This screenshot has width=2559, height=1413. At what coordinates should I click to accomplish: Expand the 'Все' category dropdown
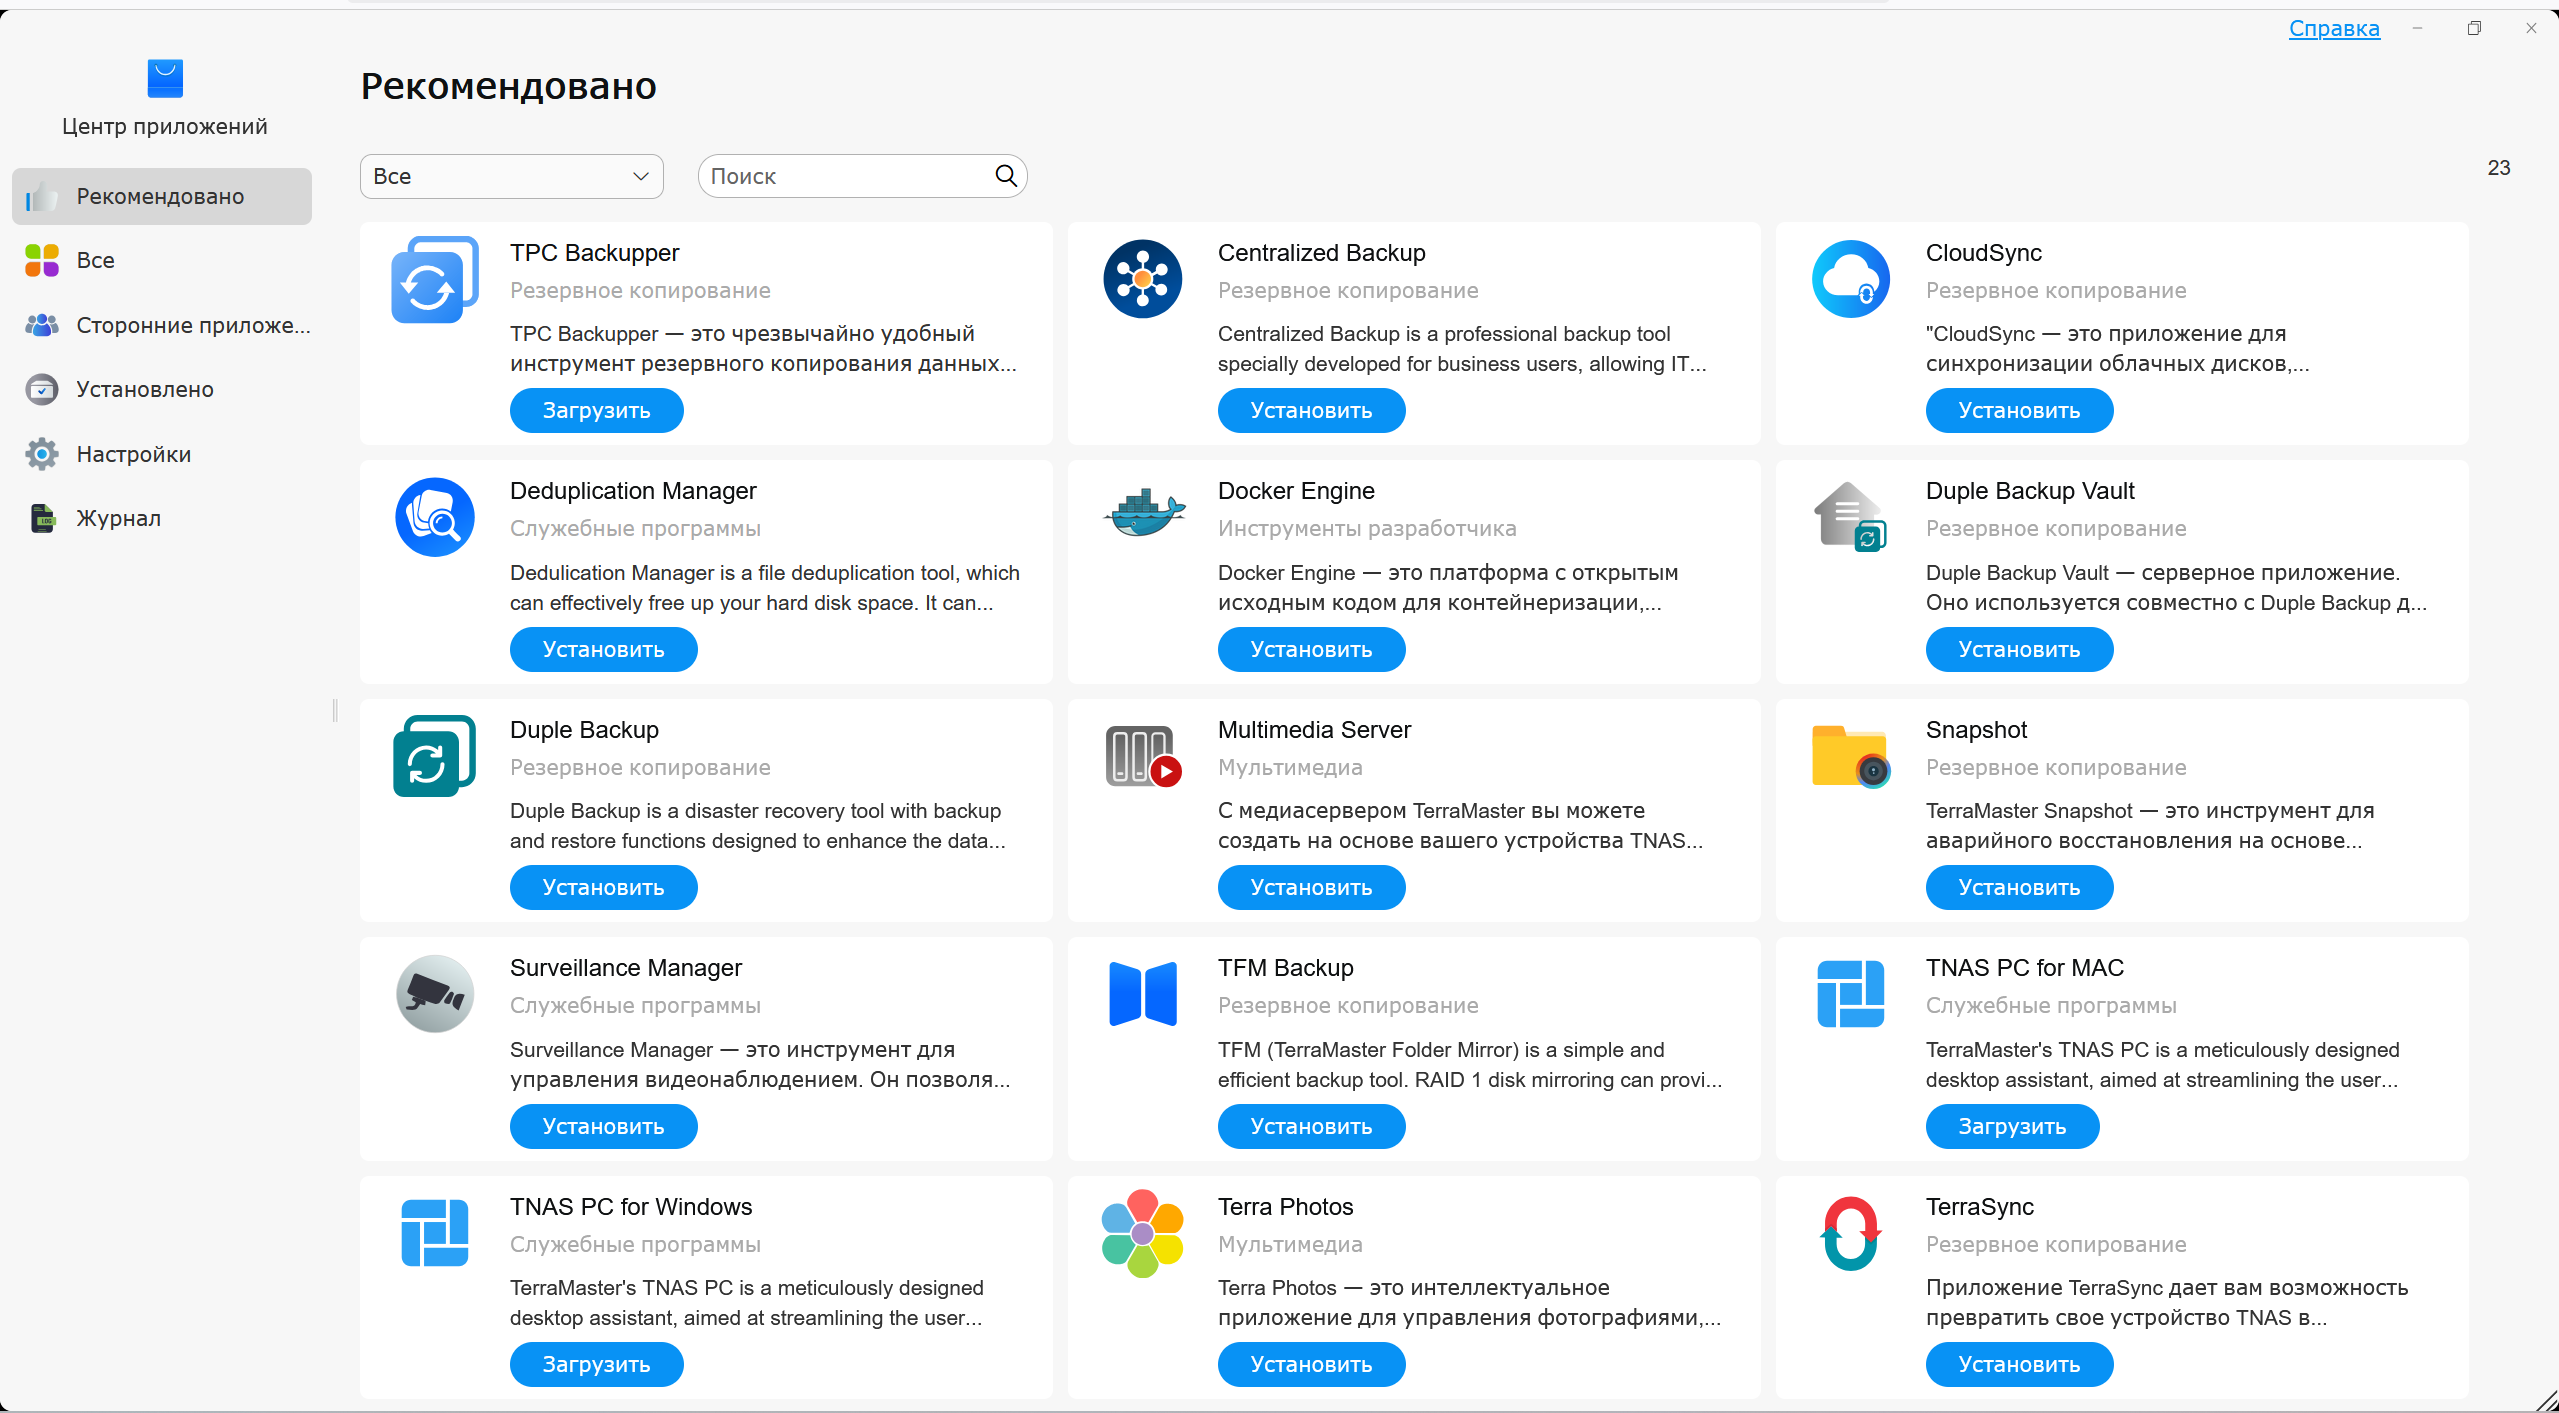511,176
